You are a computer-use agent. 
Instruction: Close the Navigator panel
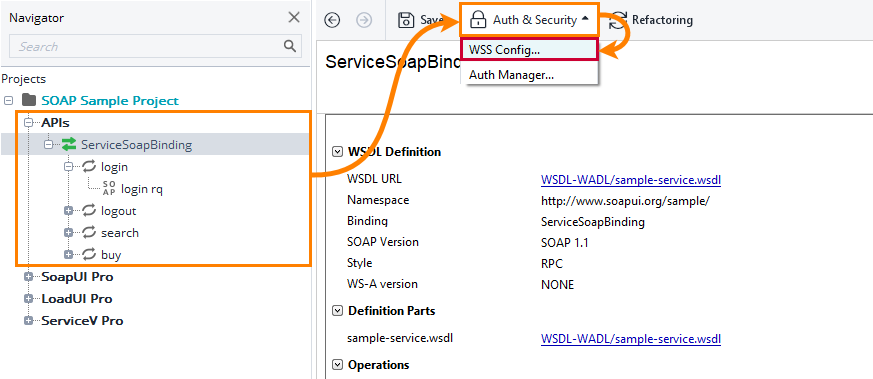[294, 18]
